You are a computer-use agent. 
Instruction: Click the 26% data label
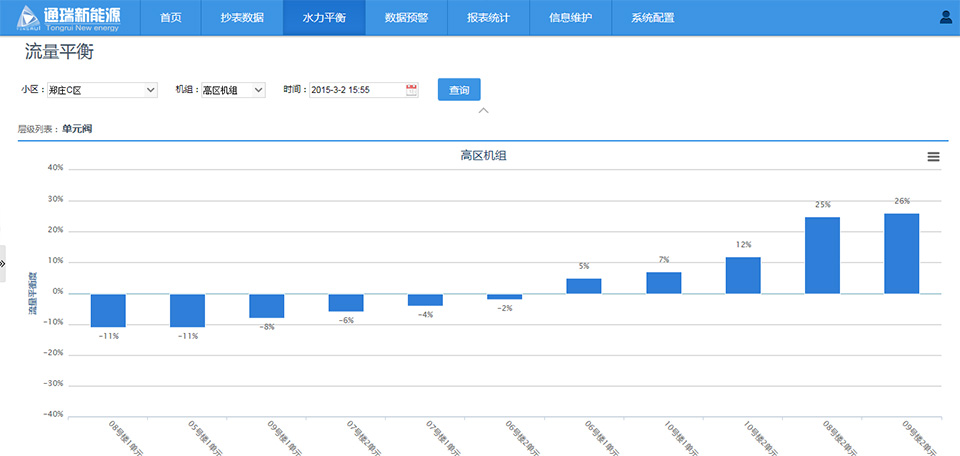902,201
